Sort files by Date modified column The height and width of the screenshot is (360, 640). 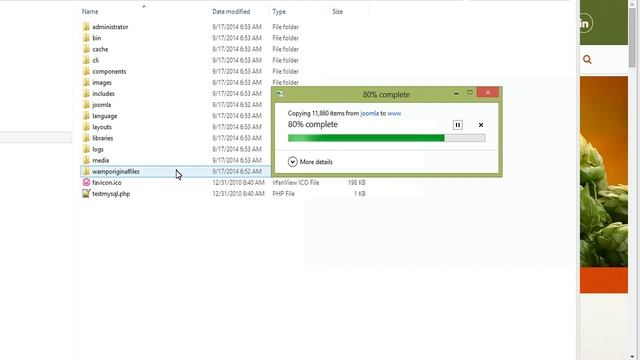point(231,12)
